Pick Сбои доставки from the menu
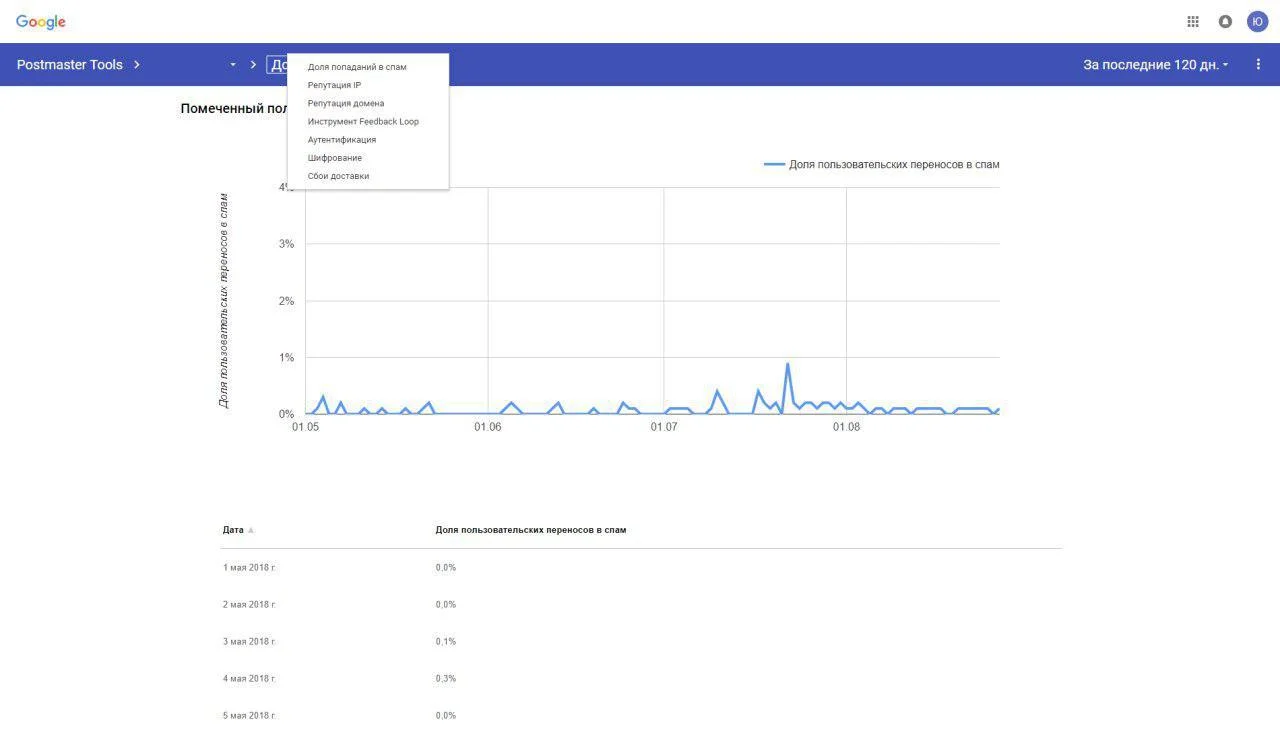This screenshot has width=1280, height=732. click(338, 176)
